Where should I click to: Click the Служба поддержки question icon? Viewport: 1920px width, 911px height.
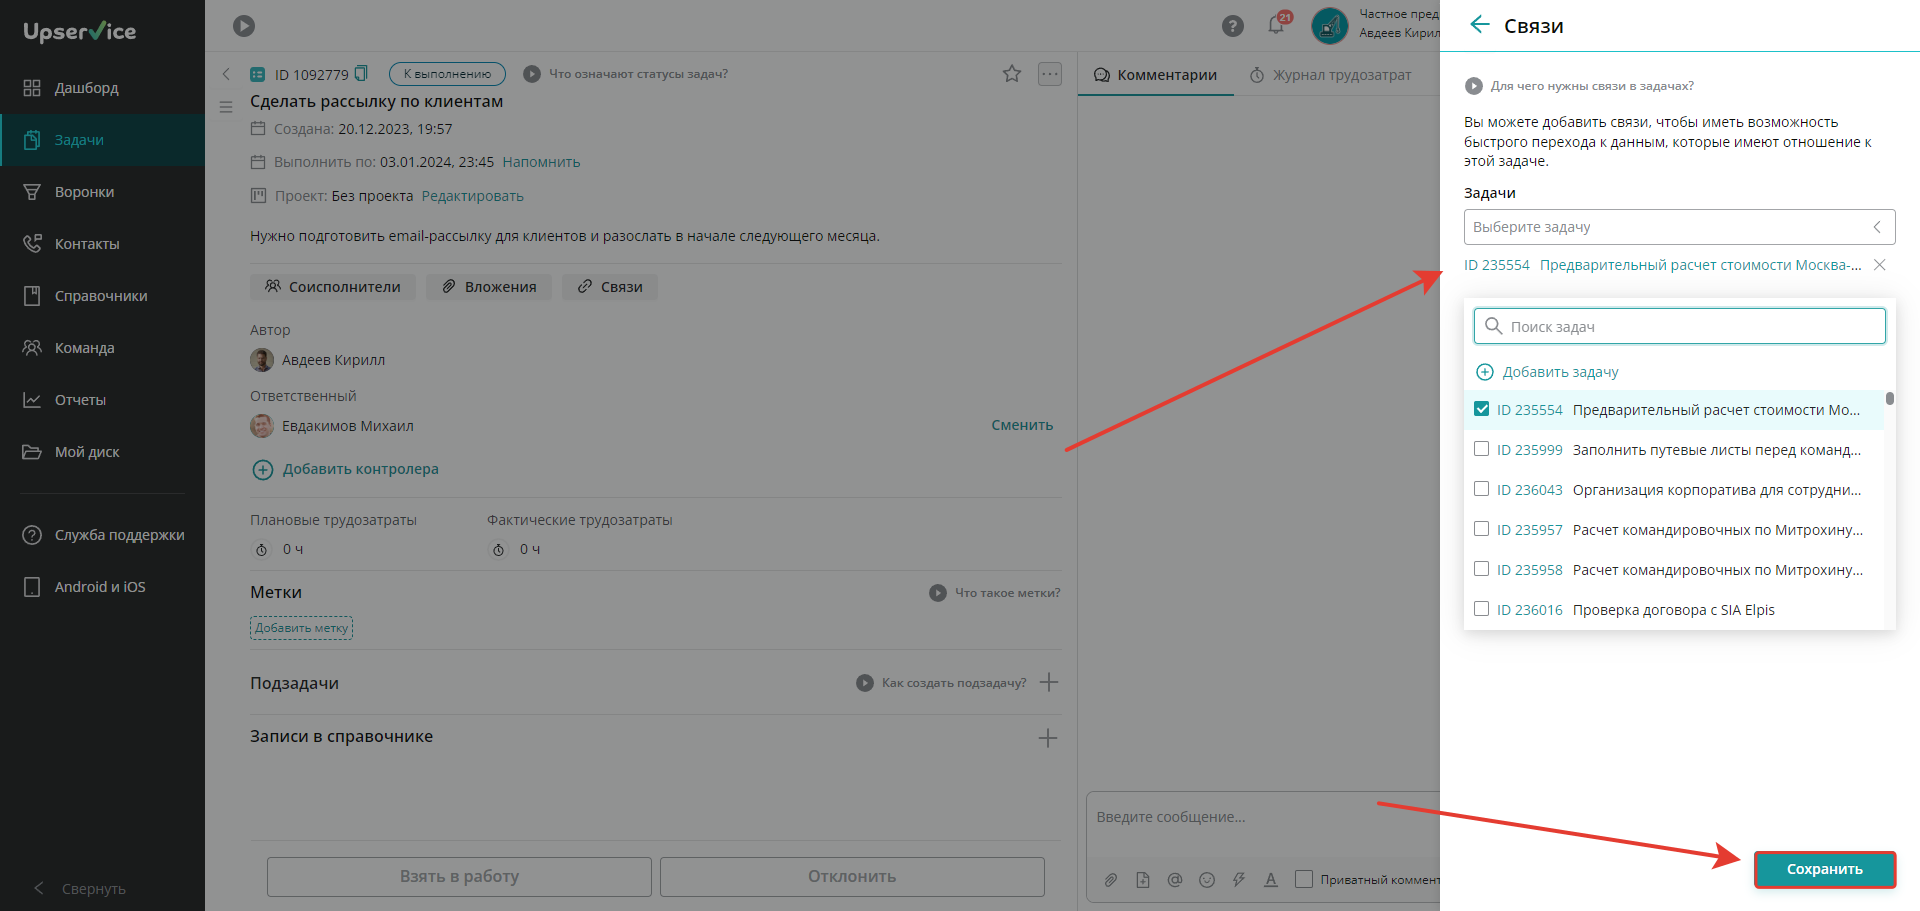(32, 535)
